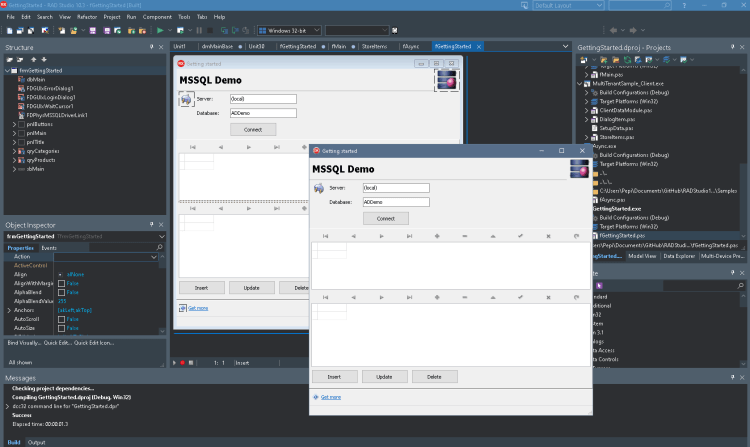This screenshot has width=750, height=447.
Task: Click Prior record in running app's lower navigator
Action: 353,297
